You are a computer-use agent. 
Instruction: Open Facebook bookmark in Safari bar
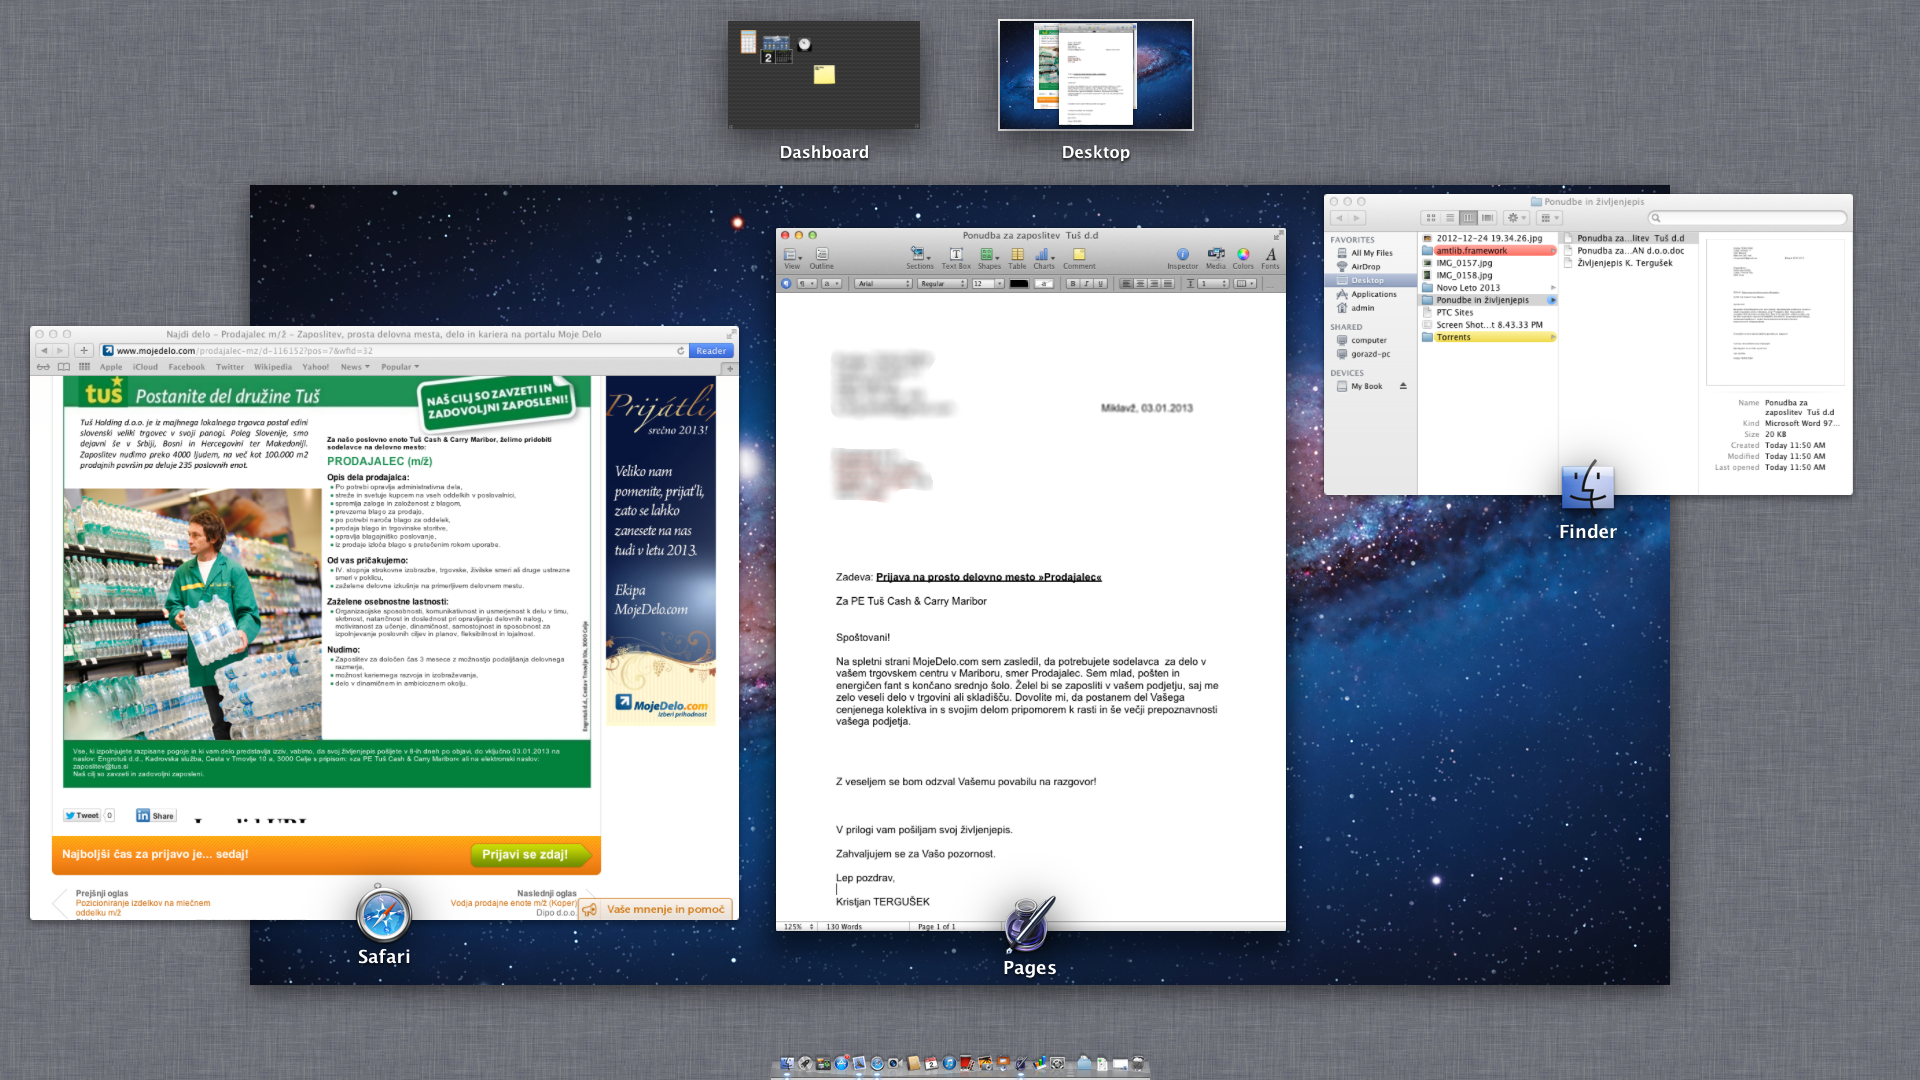click(187, 367)
